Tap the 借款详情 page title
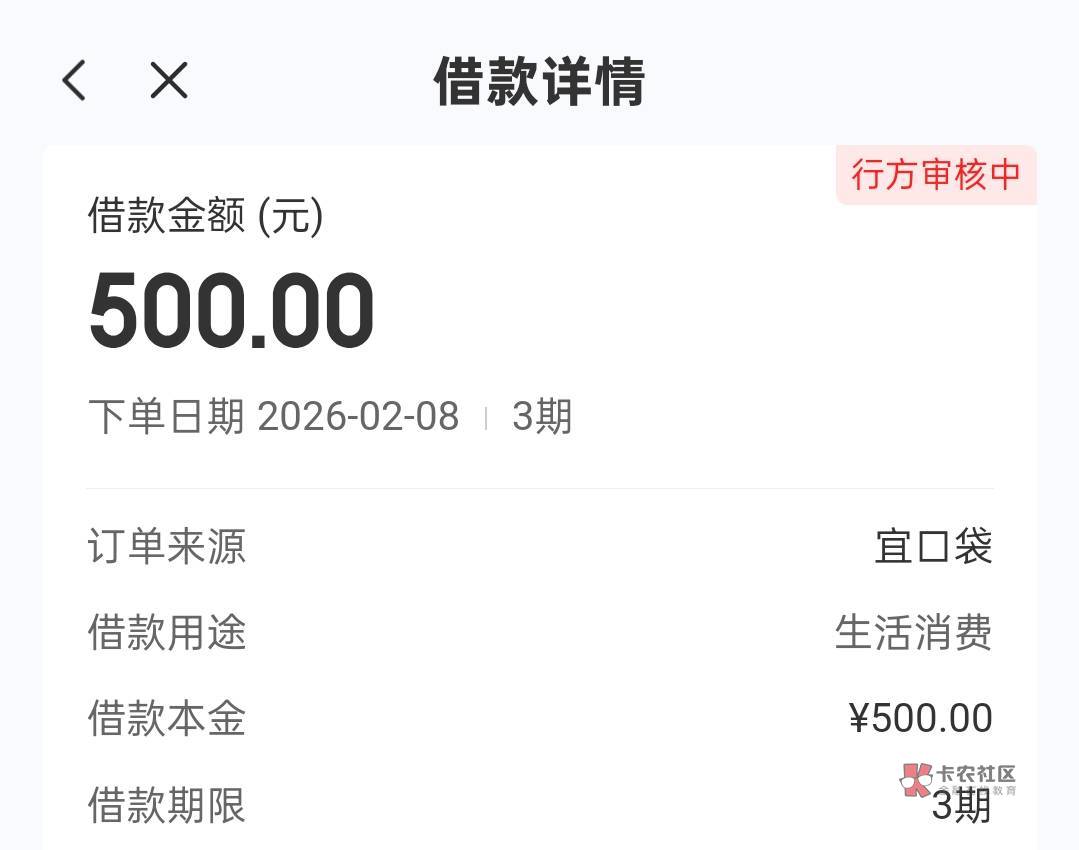Screen dimensions: 1079x850 pyautogui.click(x=539, y=81)
